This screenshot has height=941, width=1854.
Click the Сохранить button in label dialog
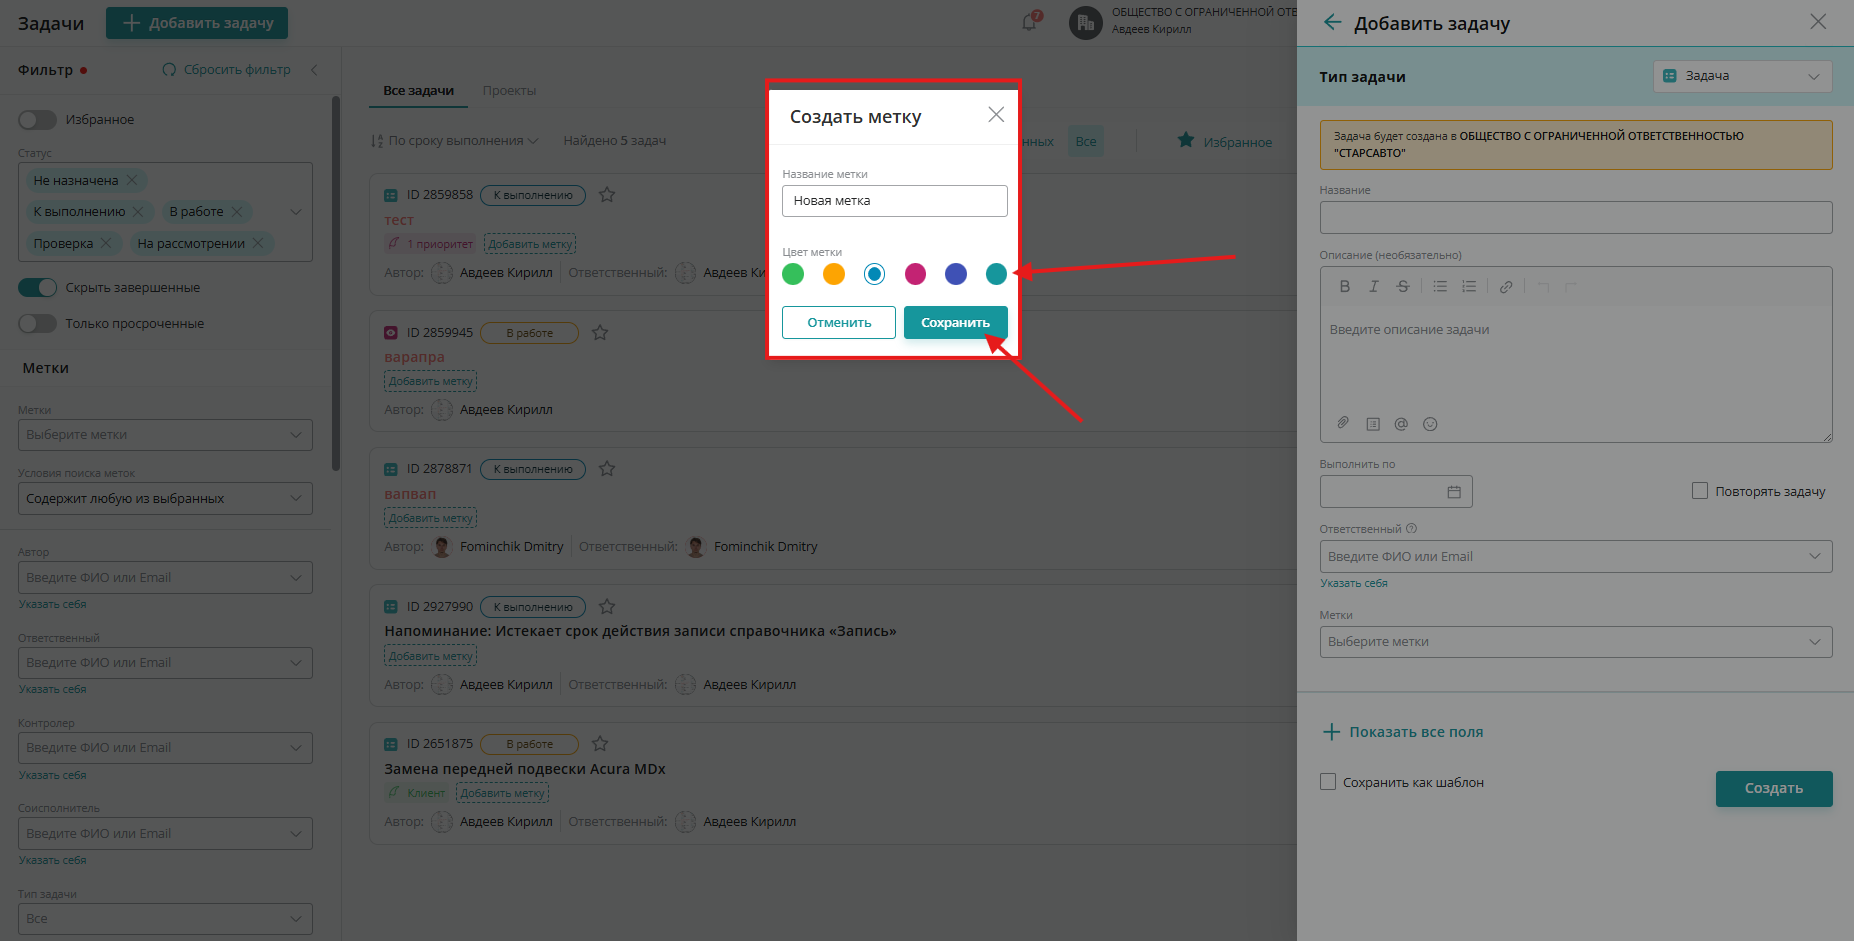(954, 323)
